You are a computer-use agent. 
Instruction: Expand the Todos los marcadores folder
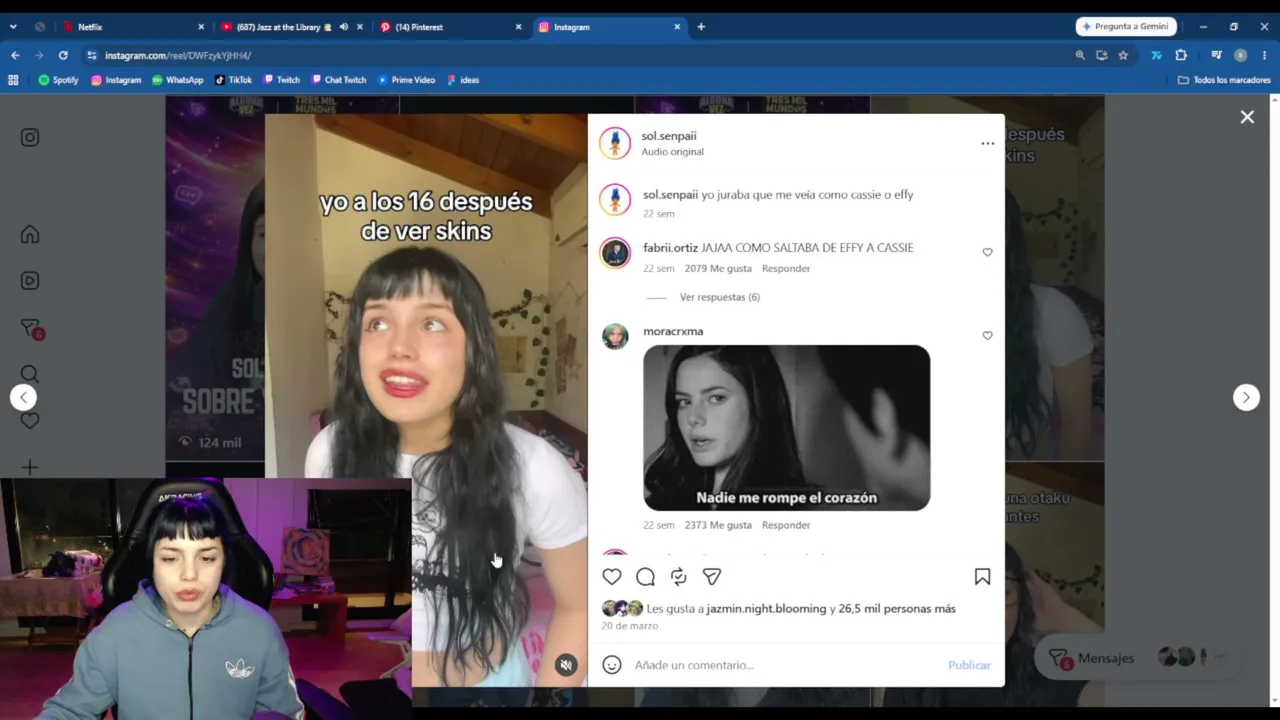pyautogui.click(x=1224, y=80)
